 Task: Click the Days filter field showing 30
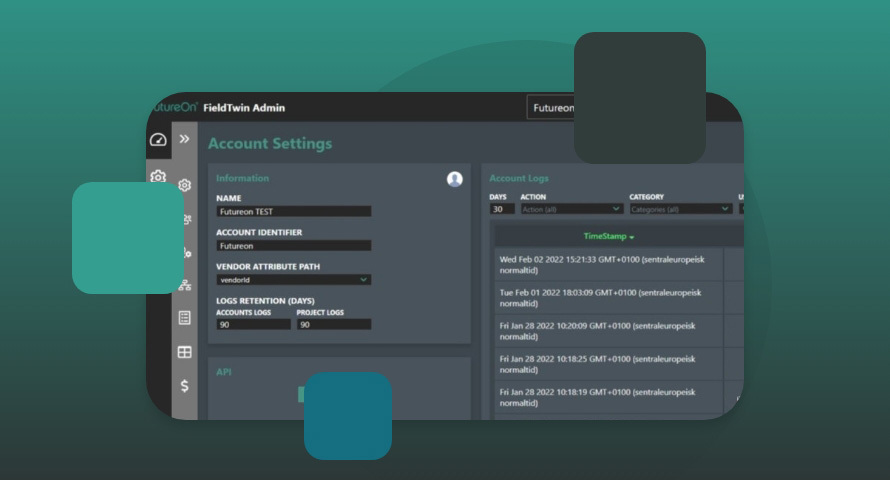pos(502,209)
